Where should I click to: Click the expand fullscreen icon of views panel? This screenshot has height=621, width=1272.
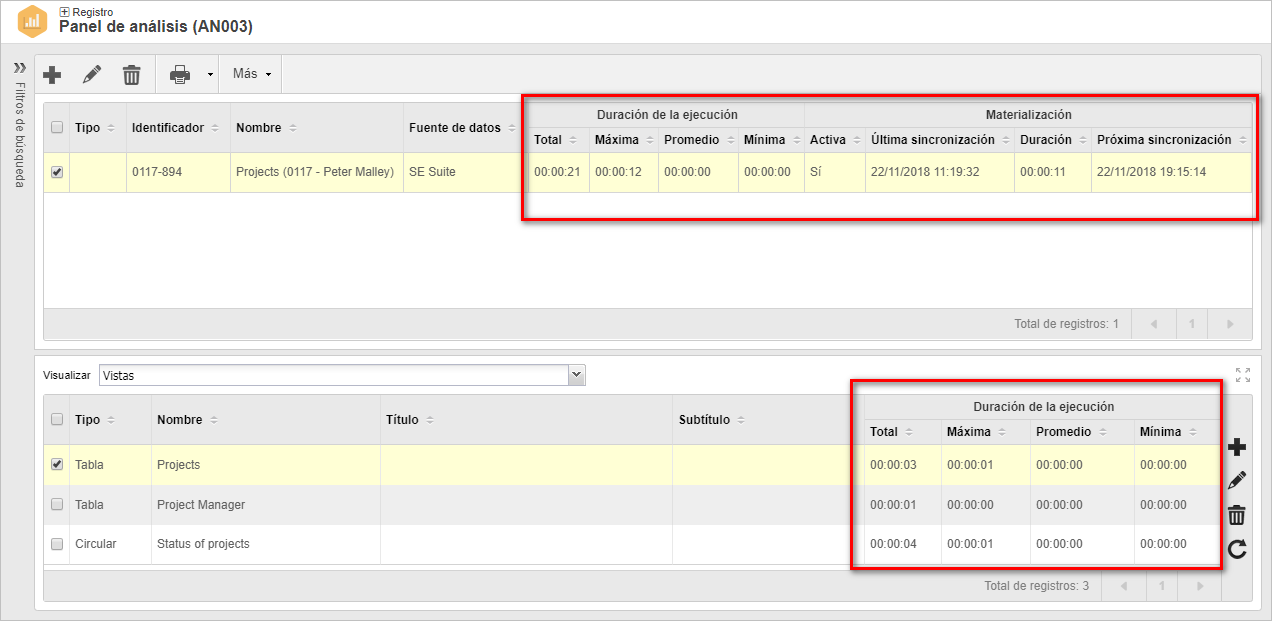(1243, 375)
